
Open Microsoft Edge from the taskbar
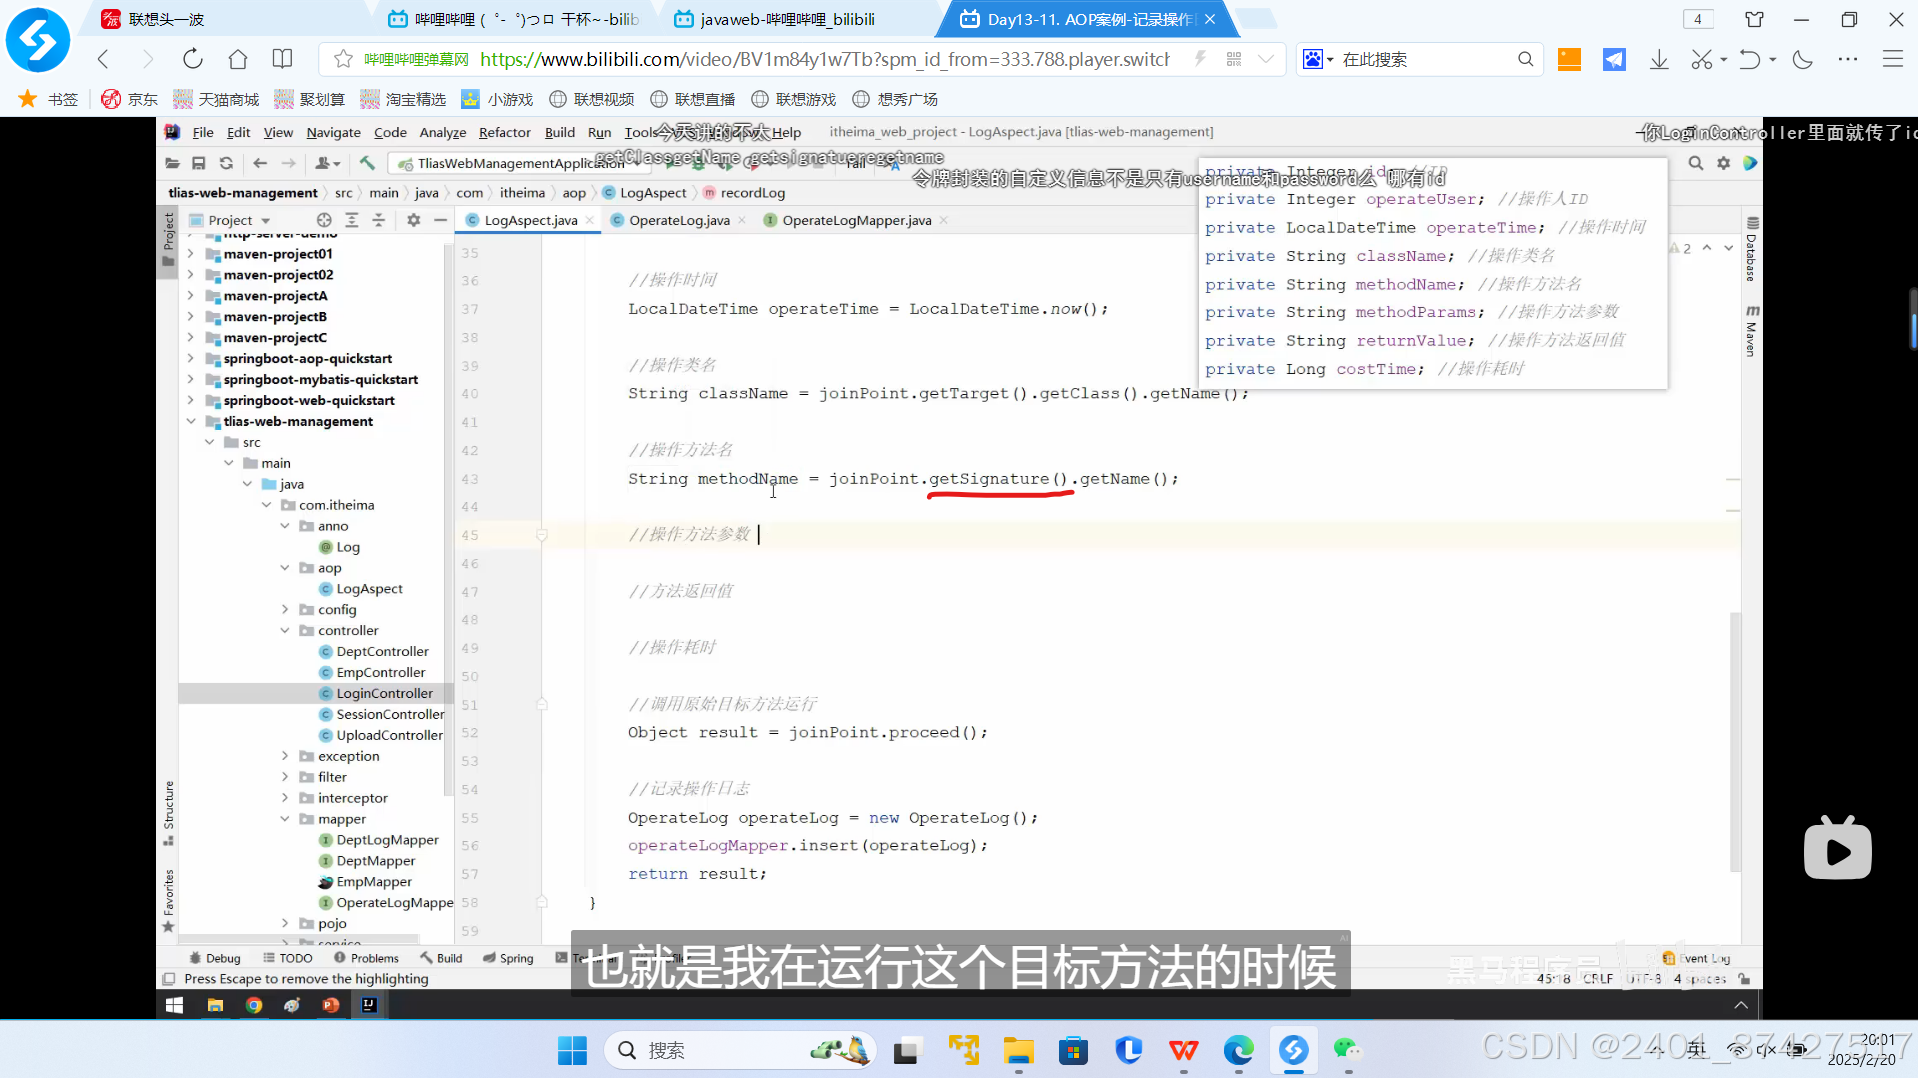point(1238,1050)
